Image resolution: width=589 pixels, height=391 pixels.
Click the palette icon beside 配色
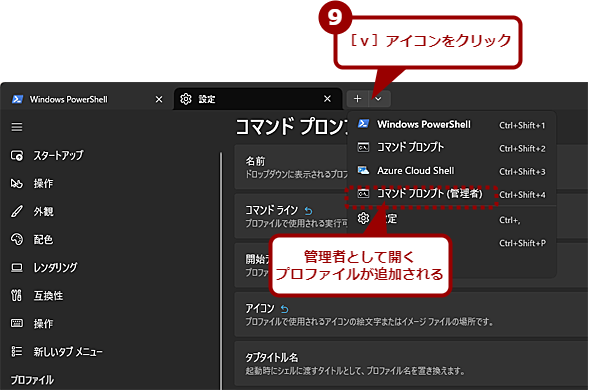coord(17,239)
